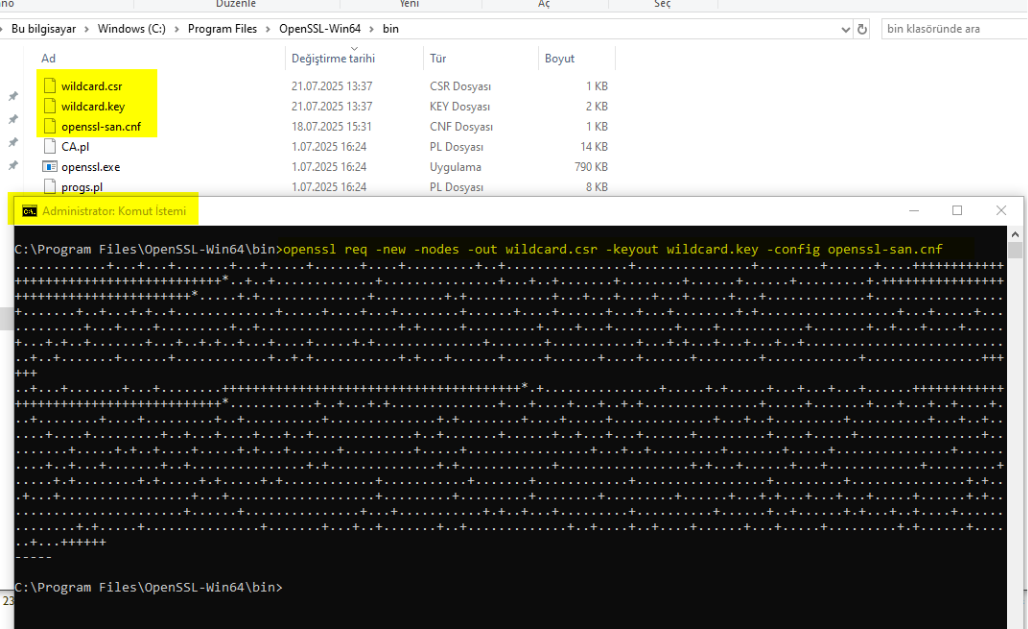This screenshot has width=1028, height=629.
Task: Click the Command Prompt scrollbar up arrow
Action: click(1015, 233)
